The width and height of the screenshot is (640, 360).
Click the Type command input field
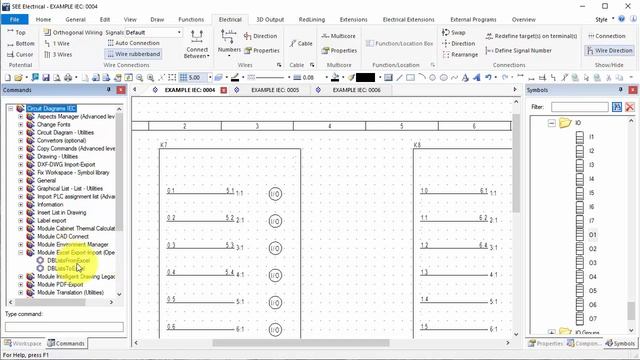[x=64, y=327]
